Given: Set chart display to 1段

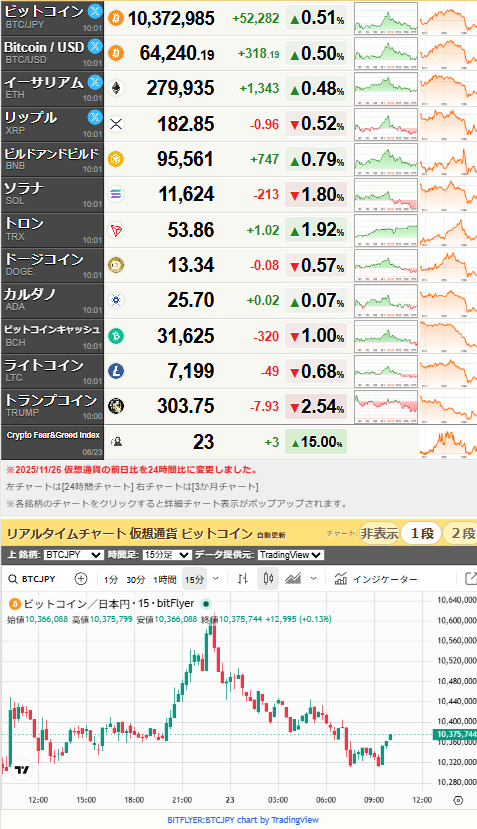Looking at the screenshot, I should pyautogui.click(x=422, y=533).
